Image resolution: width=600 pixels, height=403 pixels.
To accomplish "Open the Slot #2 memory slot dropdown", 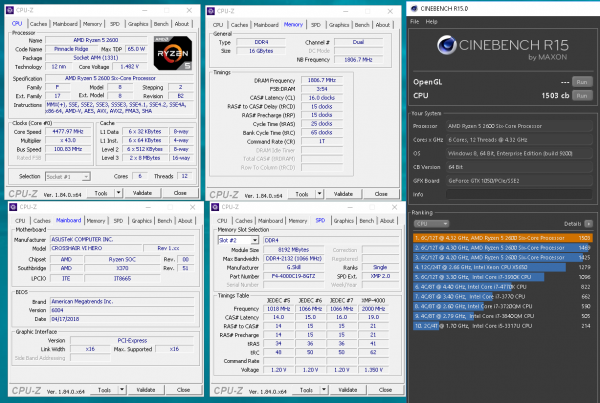I will pyautogui.click(x=232, y=241).
